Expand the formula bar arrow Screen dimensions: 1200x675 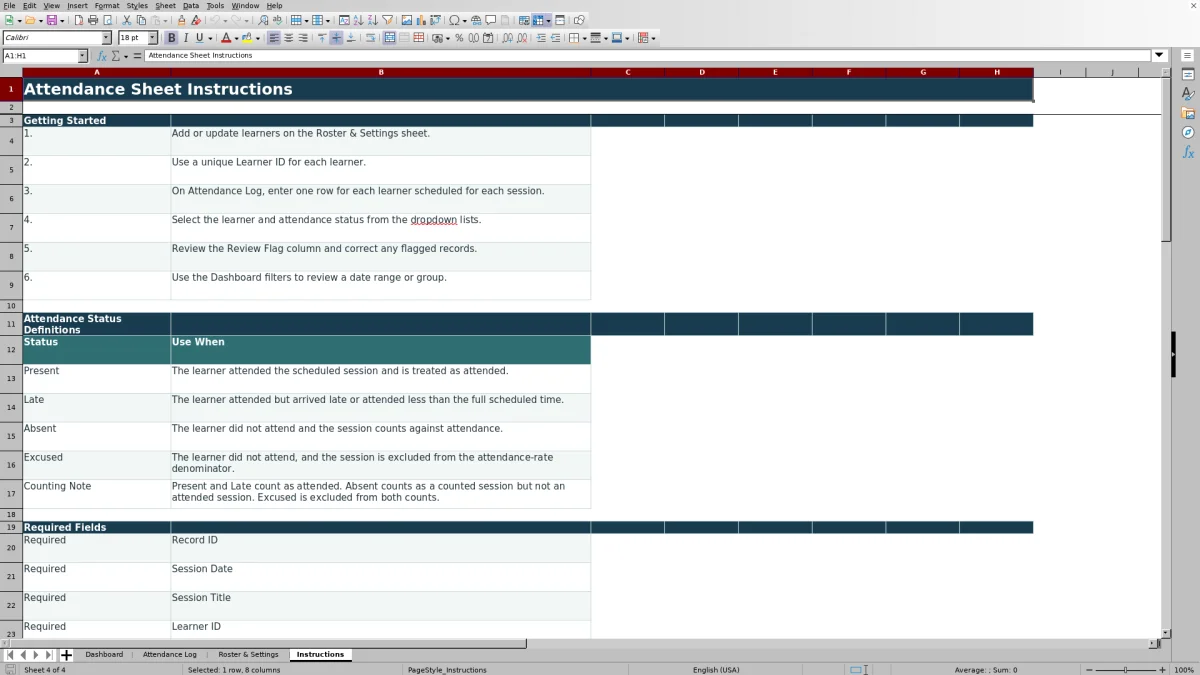1159,56
